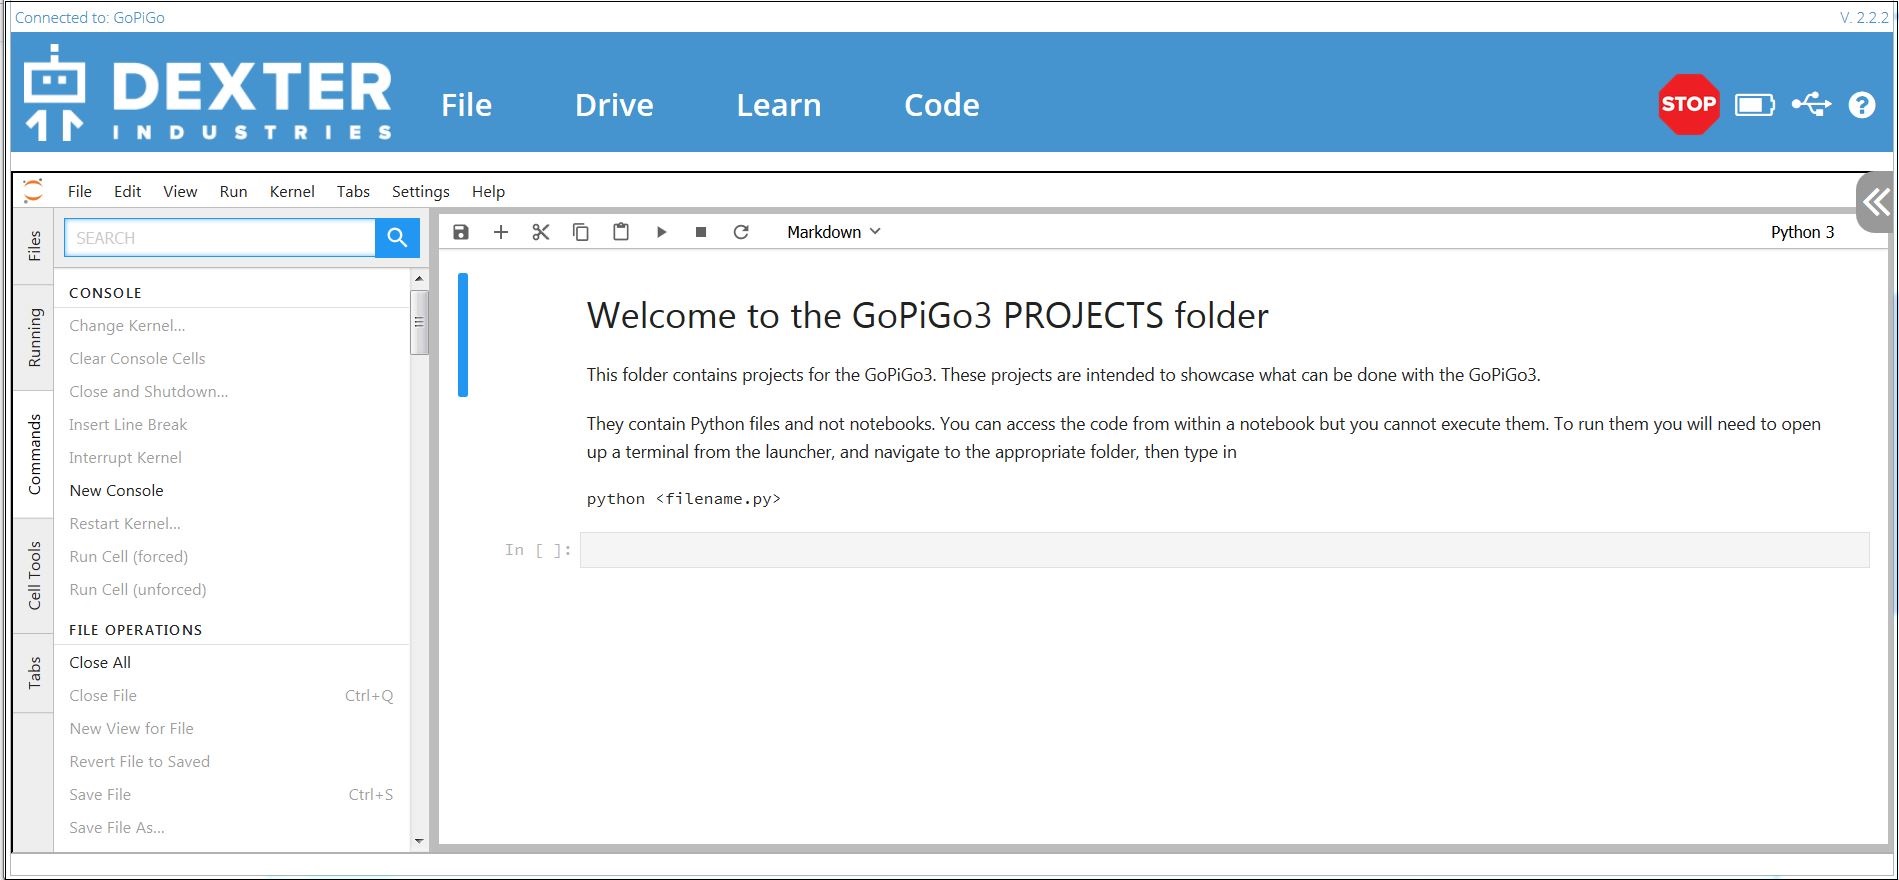Image resolution: width=1899 pixels, height=880 pixels.
Task: Open the Tabs menu
Action: pos(353,191)
